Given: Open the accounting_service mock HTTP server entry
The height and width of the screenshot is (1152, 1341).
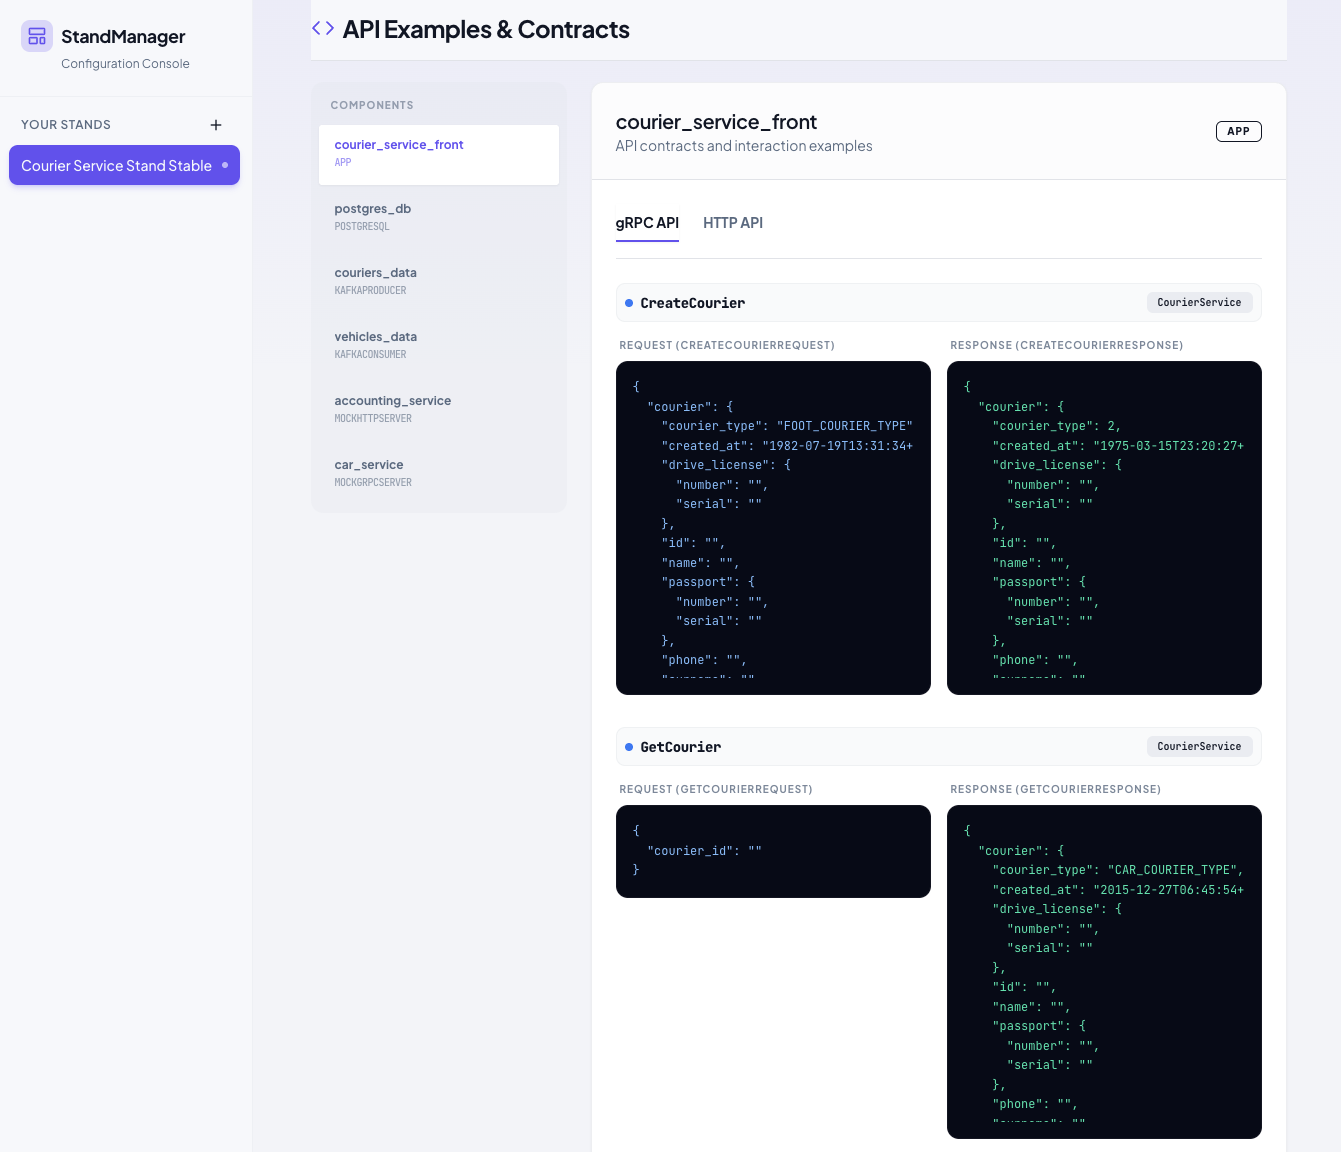Looking at the screenshot, I should tap(438, 408).
